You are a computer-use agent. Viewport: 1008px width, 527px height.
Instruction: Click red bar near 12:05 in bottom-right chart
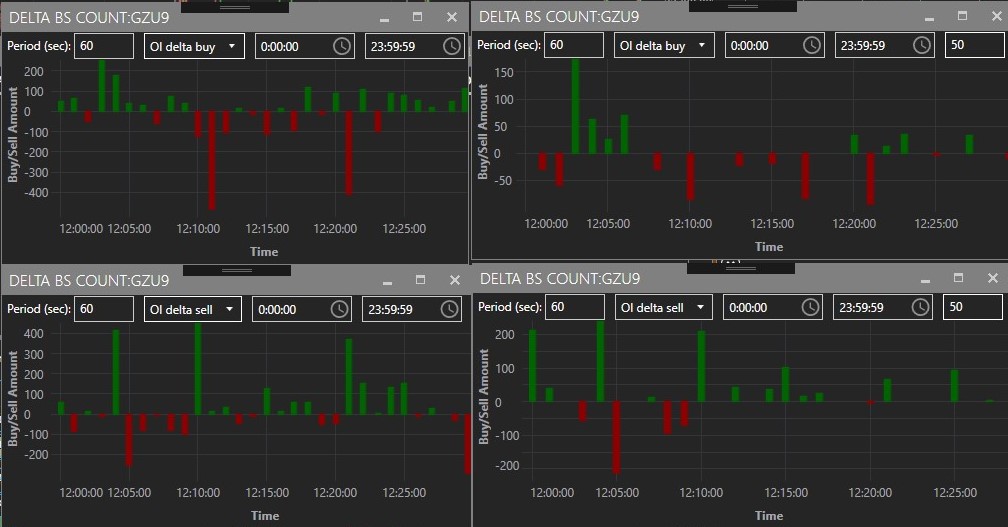[616, 438]
